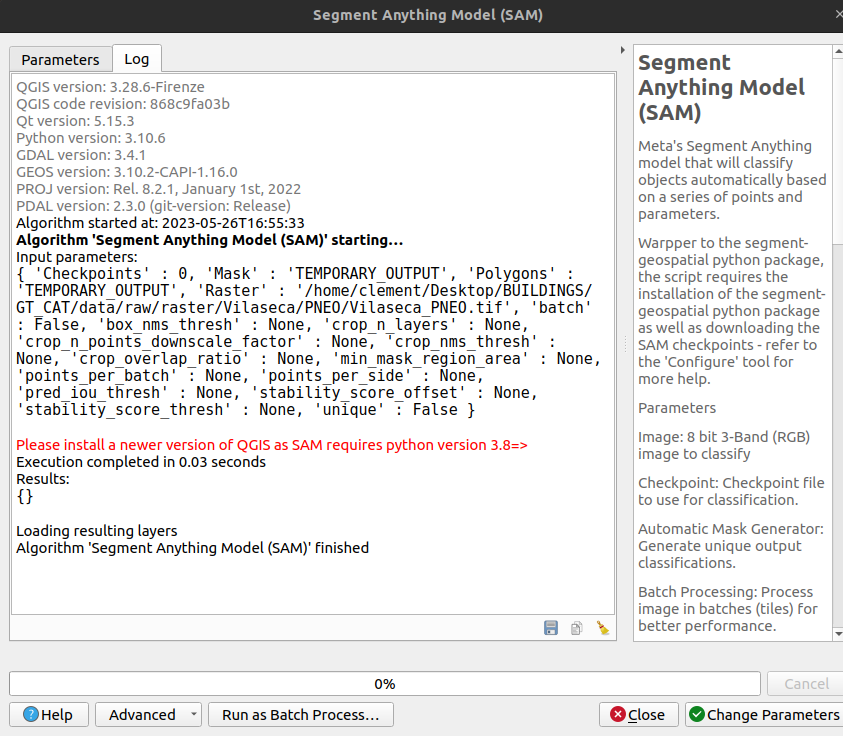Select the Log tab
This screenshot has width=843, height=736.
pos(136,59)
